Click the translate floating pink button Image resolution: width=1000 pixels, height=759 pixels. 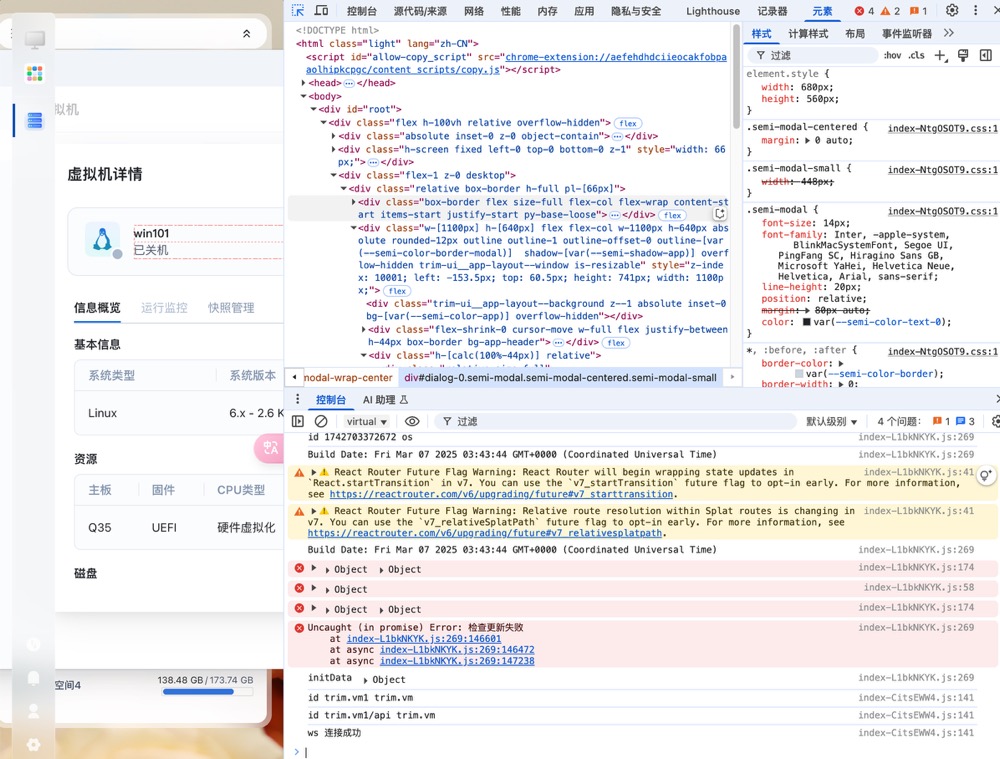point(269,448)
